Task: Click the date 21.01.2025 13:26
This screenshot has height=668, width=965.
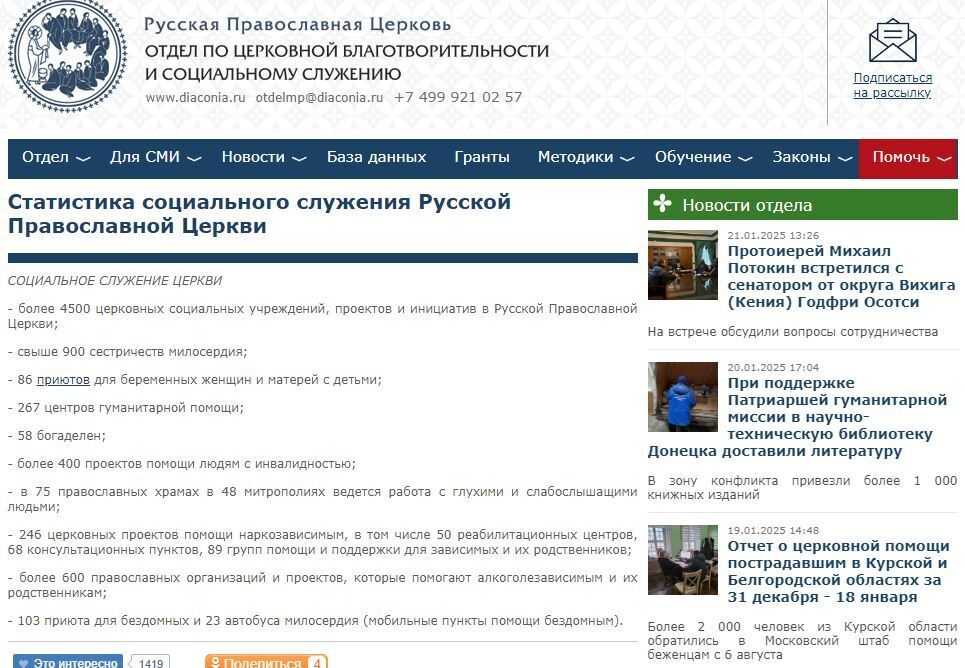Action: (773, 235)
